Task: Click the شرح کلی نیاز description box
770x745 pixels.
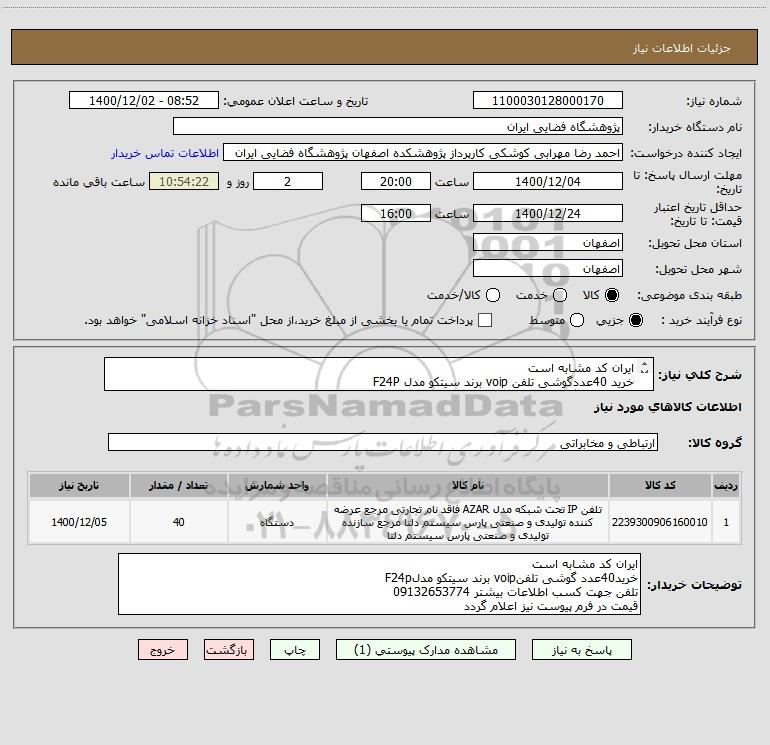Action: click(x=379, y=374)
